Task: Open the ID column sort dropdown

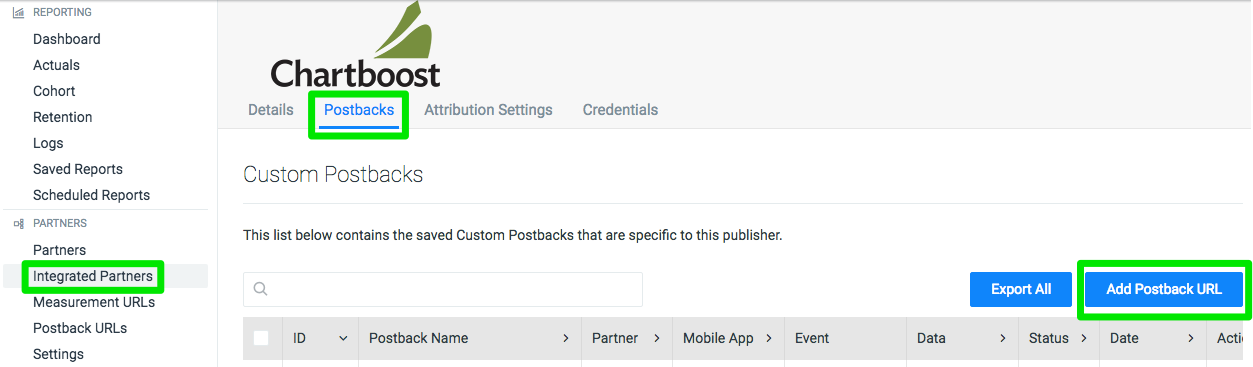Action: (x=343, y=339)
